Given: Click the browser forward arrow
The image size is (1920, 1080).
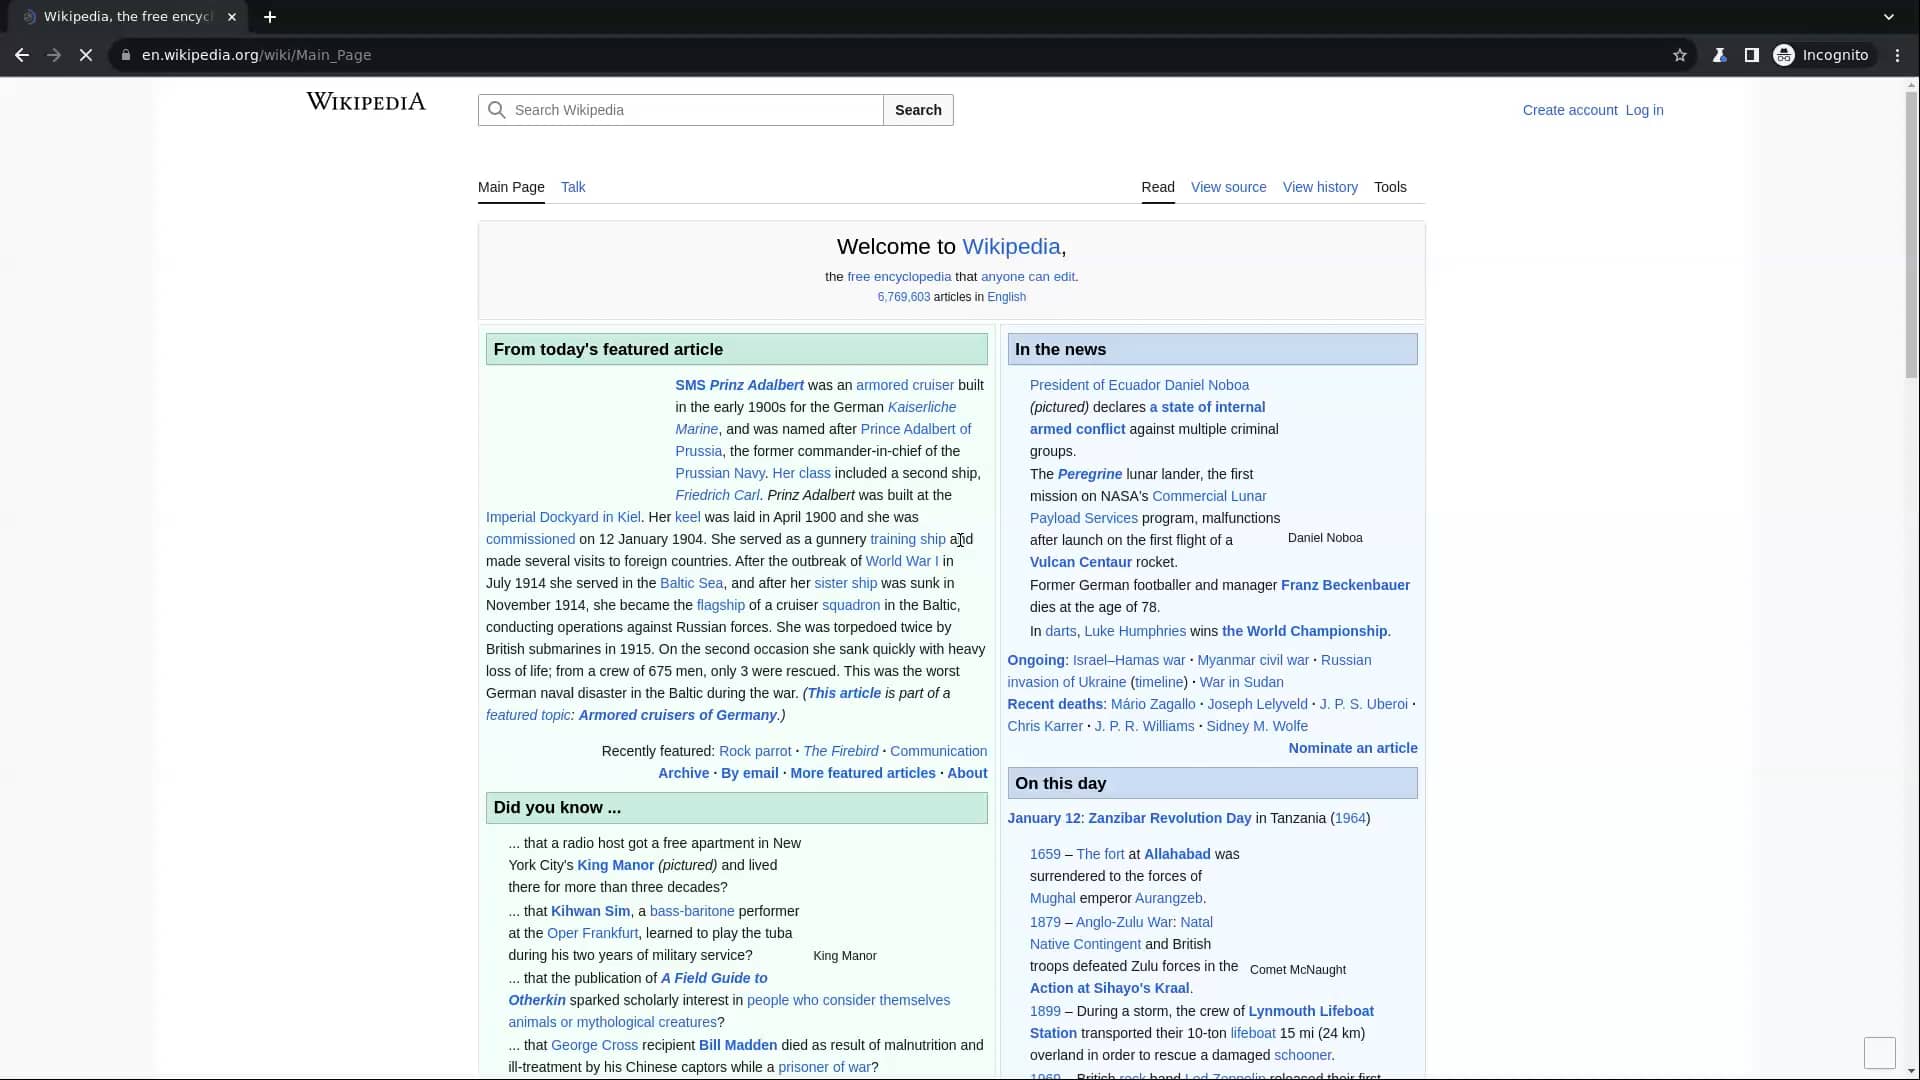Looking at the screenshot, I should pos(53,55).
